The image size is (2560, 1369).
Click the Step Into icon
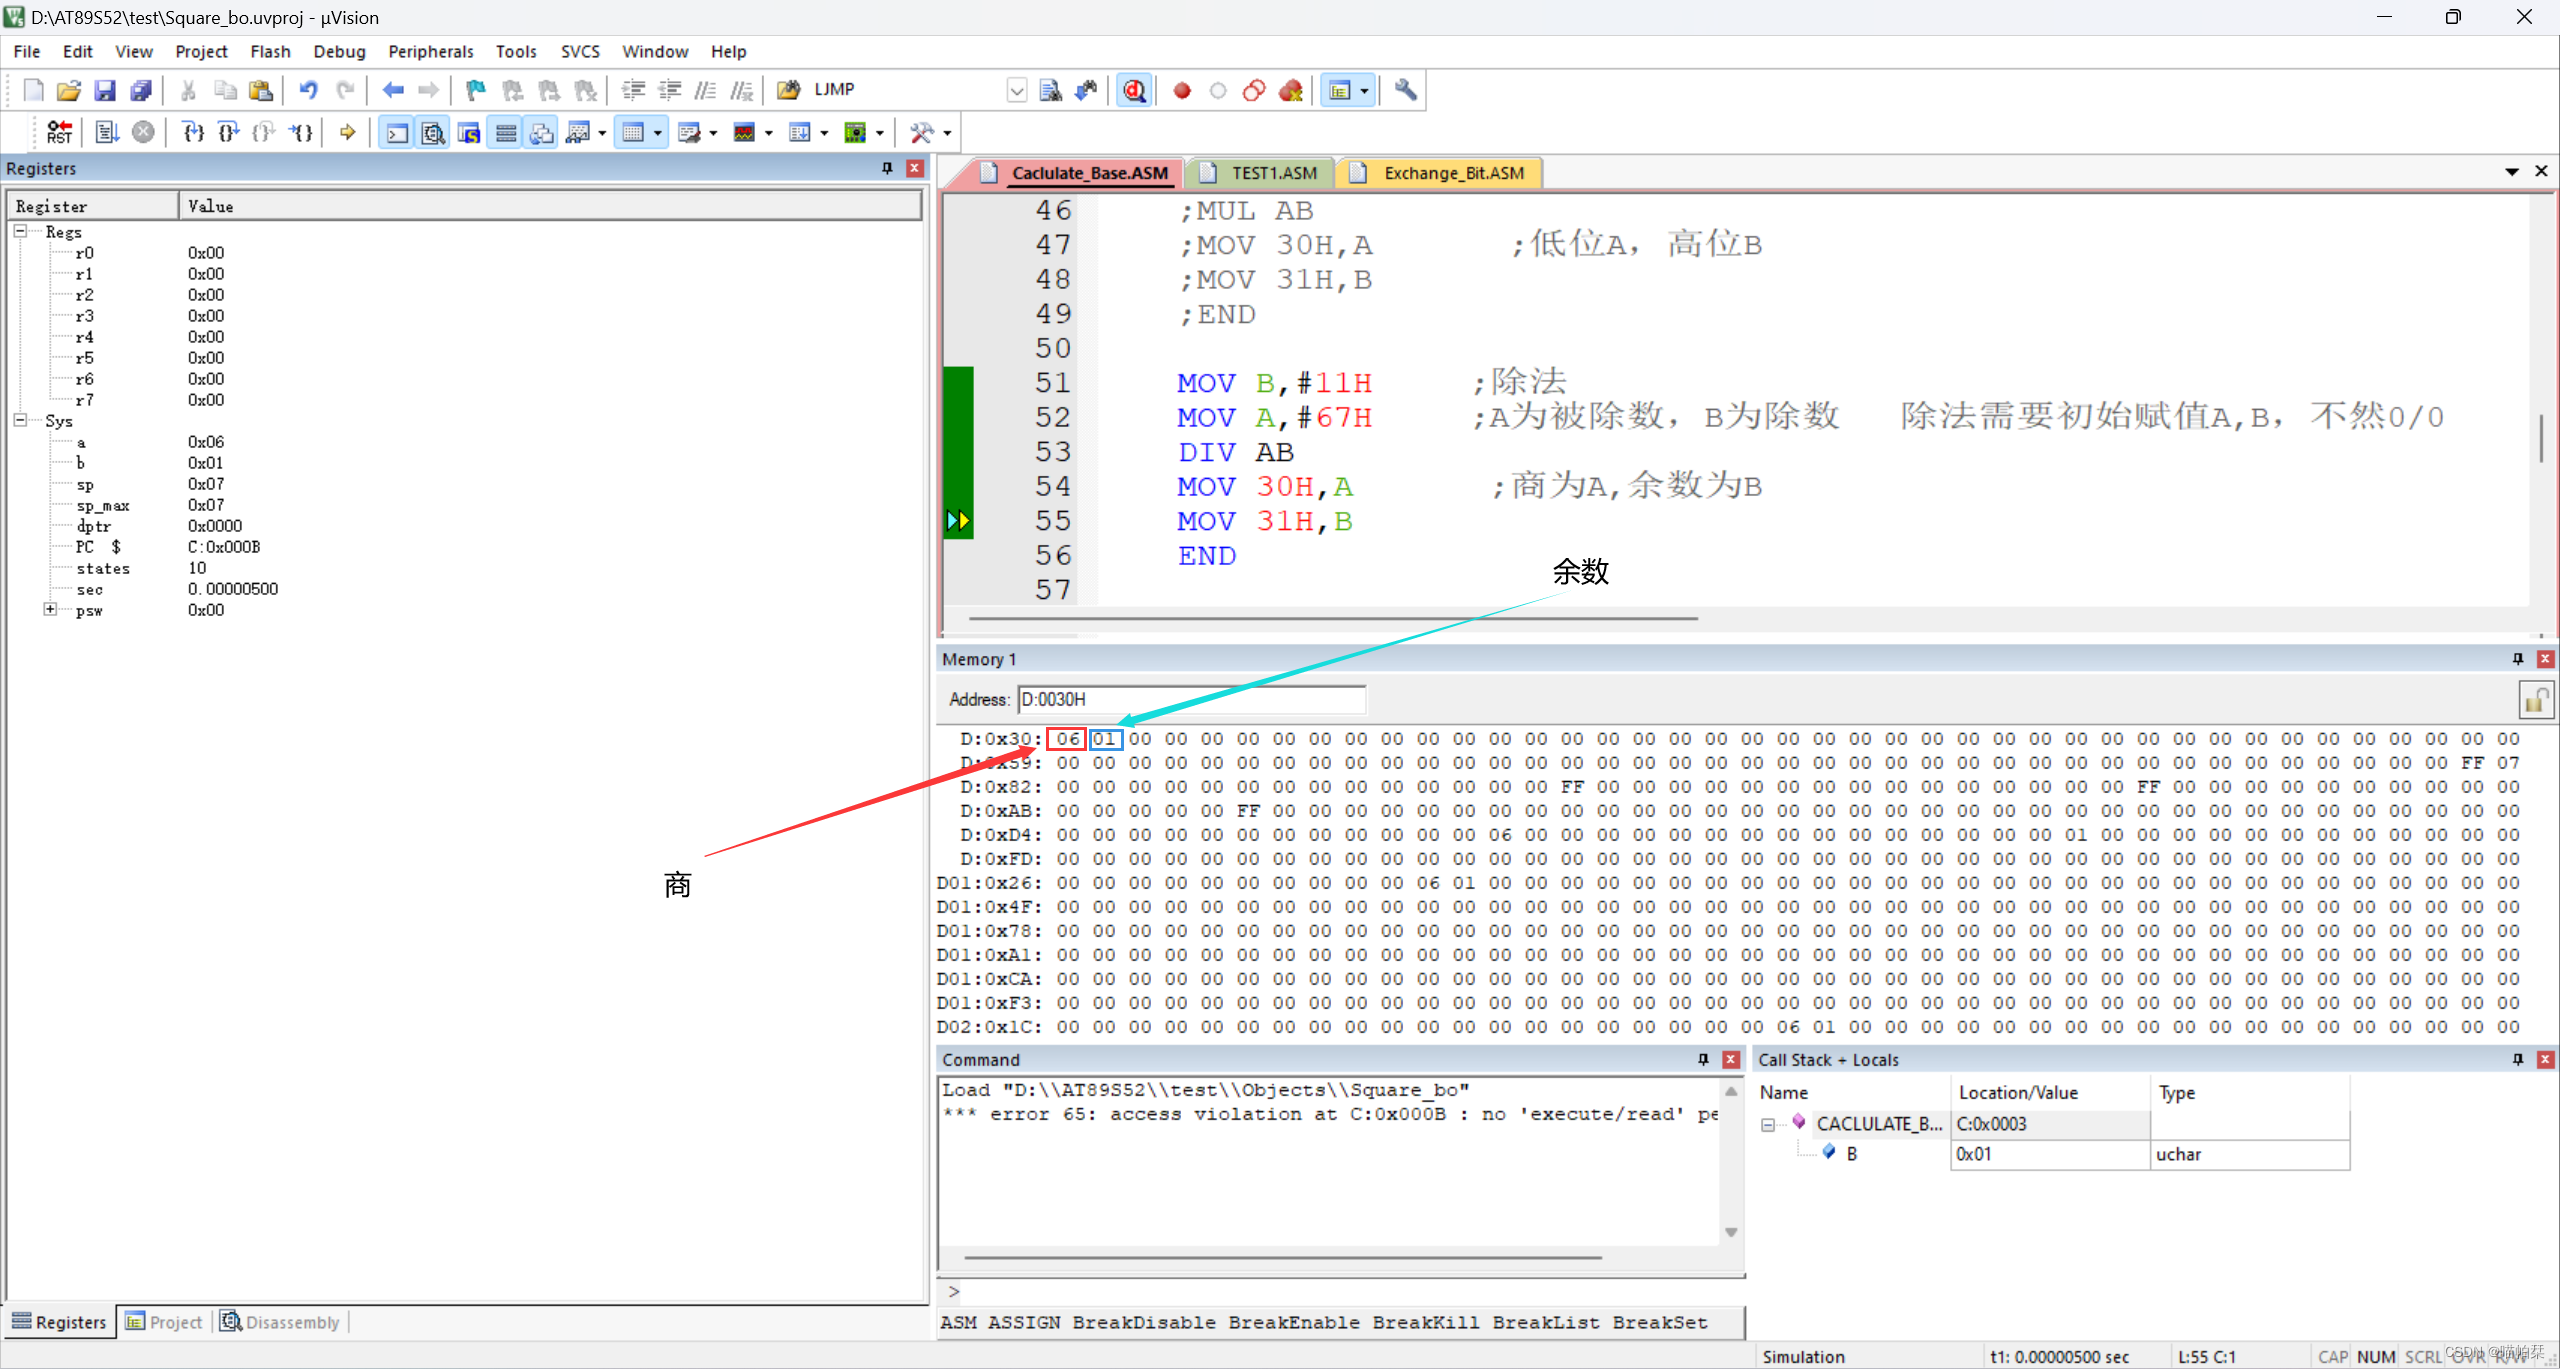tap(193, 132)
